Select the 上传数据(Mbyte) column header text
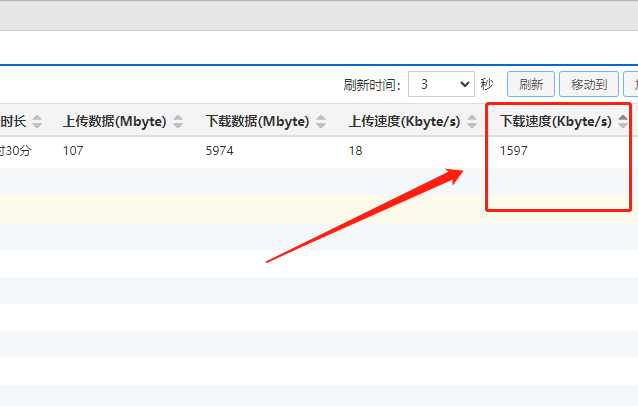This screenshot has height=406, width=638. [114, 122]
